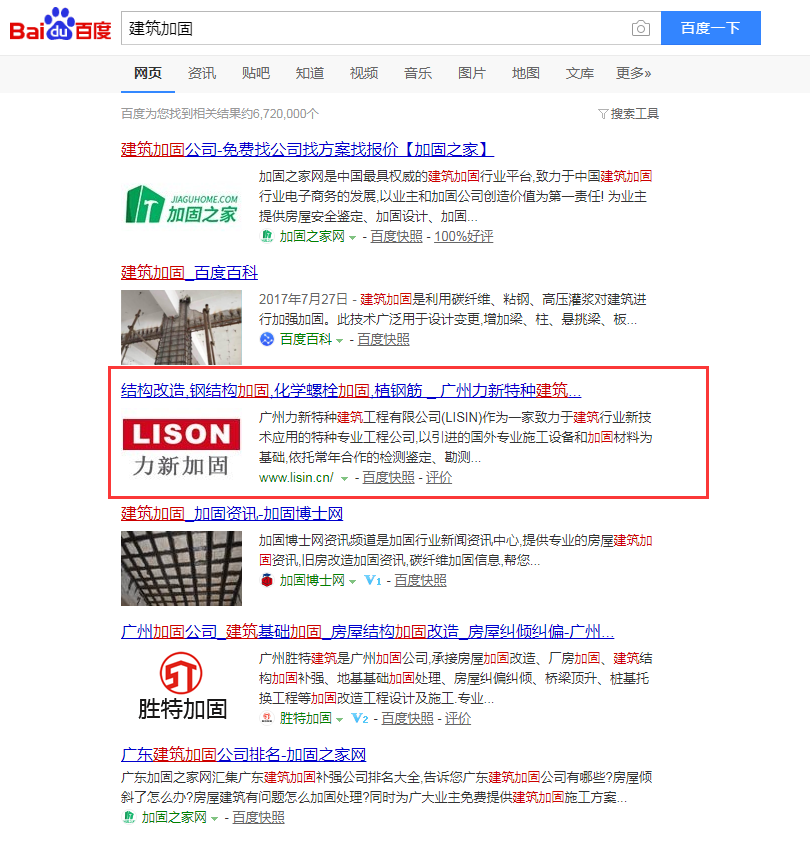The image size is (810, 843).
Task: Click the Baidu logo
Action: pos(60,25)
